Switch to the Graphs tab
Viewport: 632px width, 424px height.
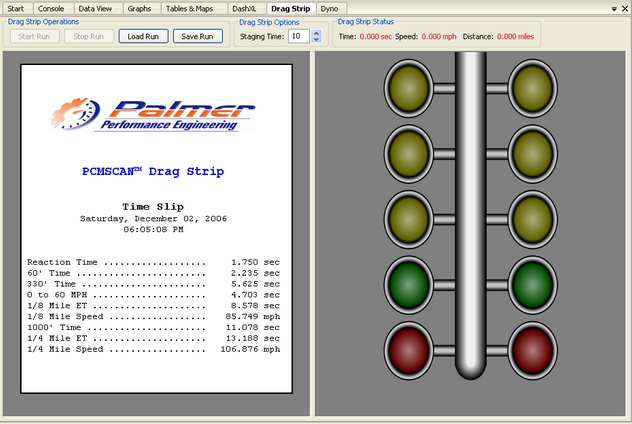[139, 8]
